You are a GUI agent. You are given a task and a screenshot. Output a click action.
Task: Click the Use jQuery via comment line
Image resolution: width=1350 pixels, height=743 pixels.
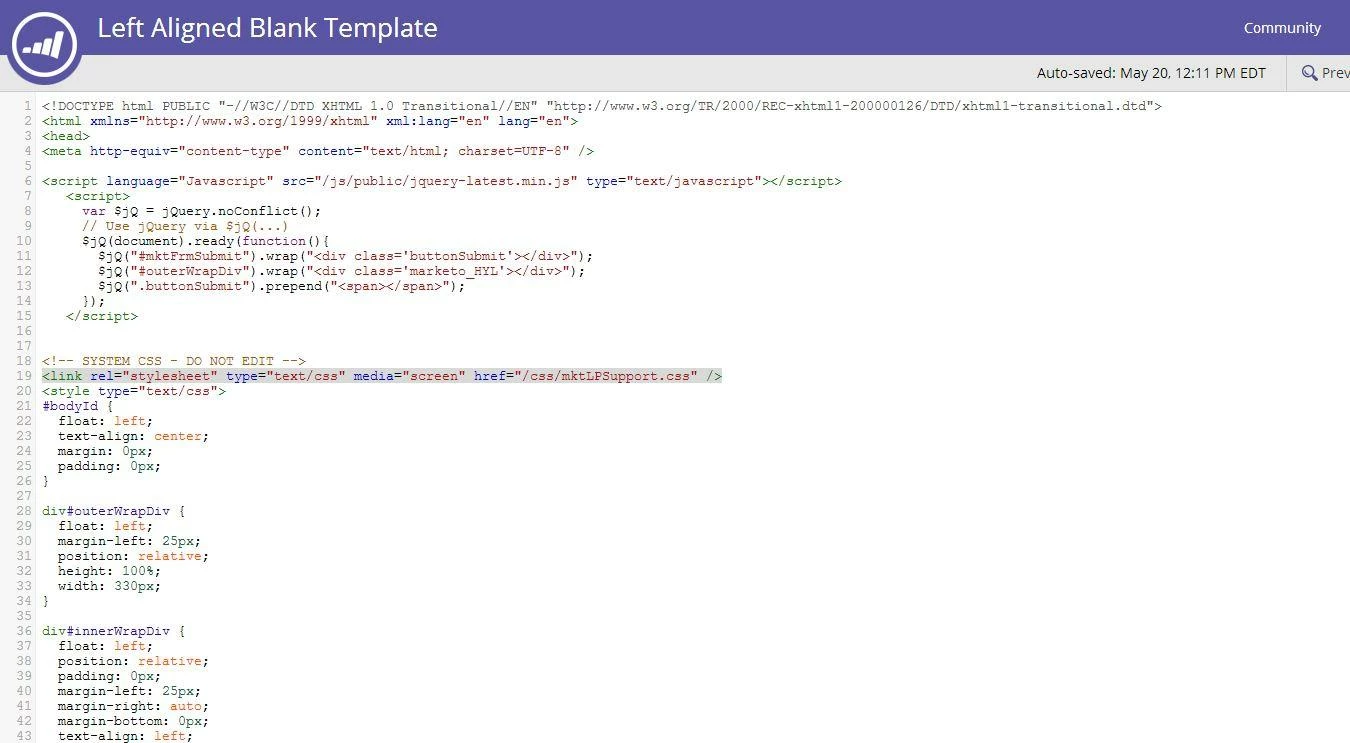point(185,226)
